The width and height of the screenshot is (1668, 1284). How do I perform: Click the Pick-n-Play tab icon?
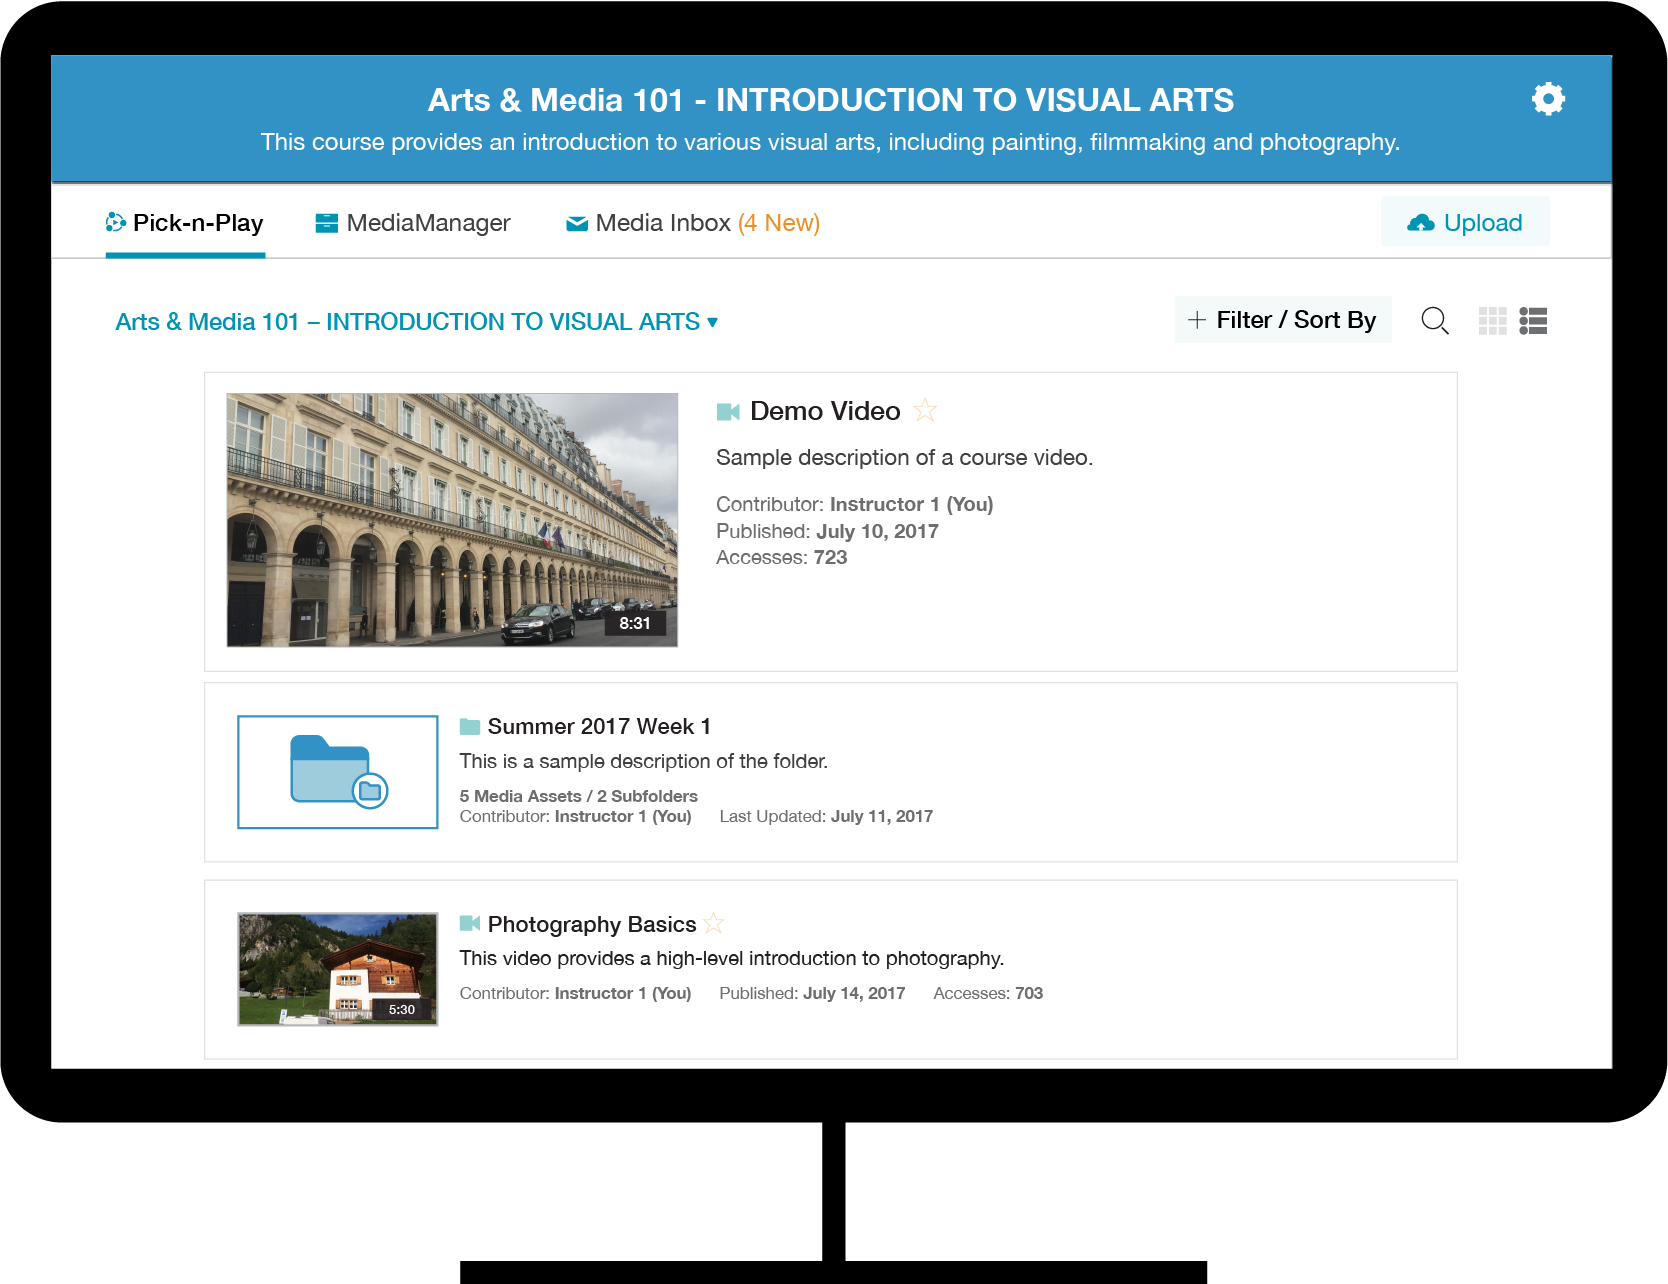click(116, 222)
